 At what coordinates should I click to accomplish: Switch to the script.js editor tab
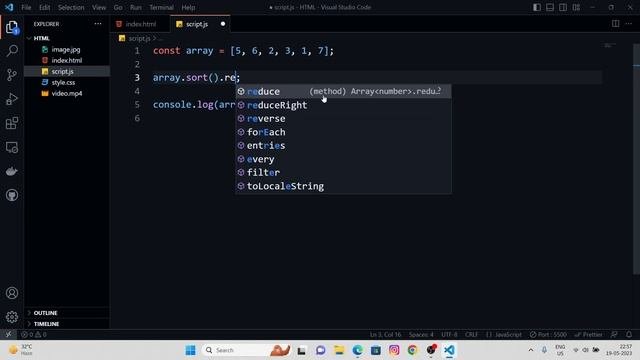pyautogui.click(x=200, y=24)
